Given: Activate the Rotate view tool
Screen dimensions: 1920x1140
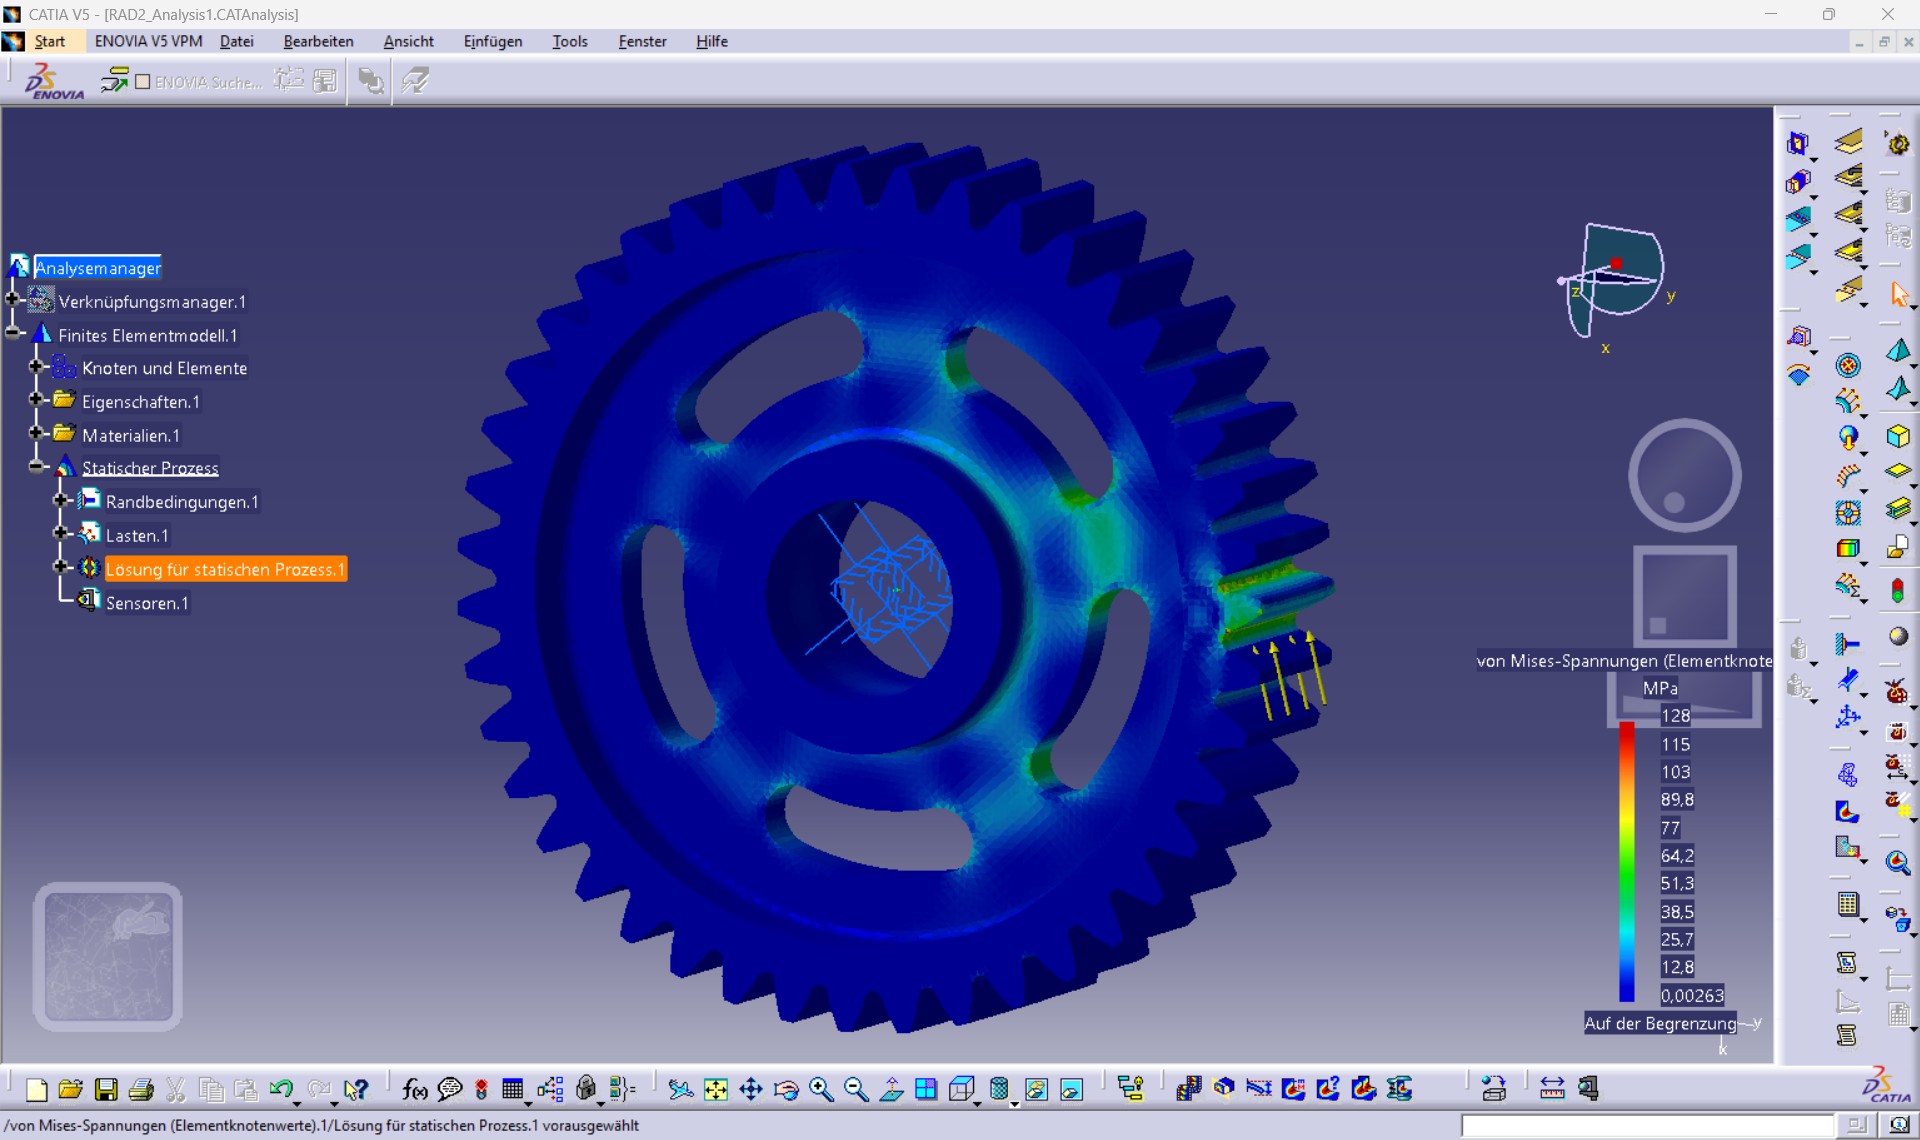Looking at the screenshot, I should [x=786, y=1089].
